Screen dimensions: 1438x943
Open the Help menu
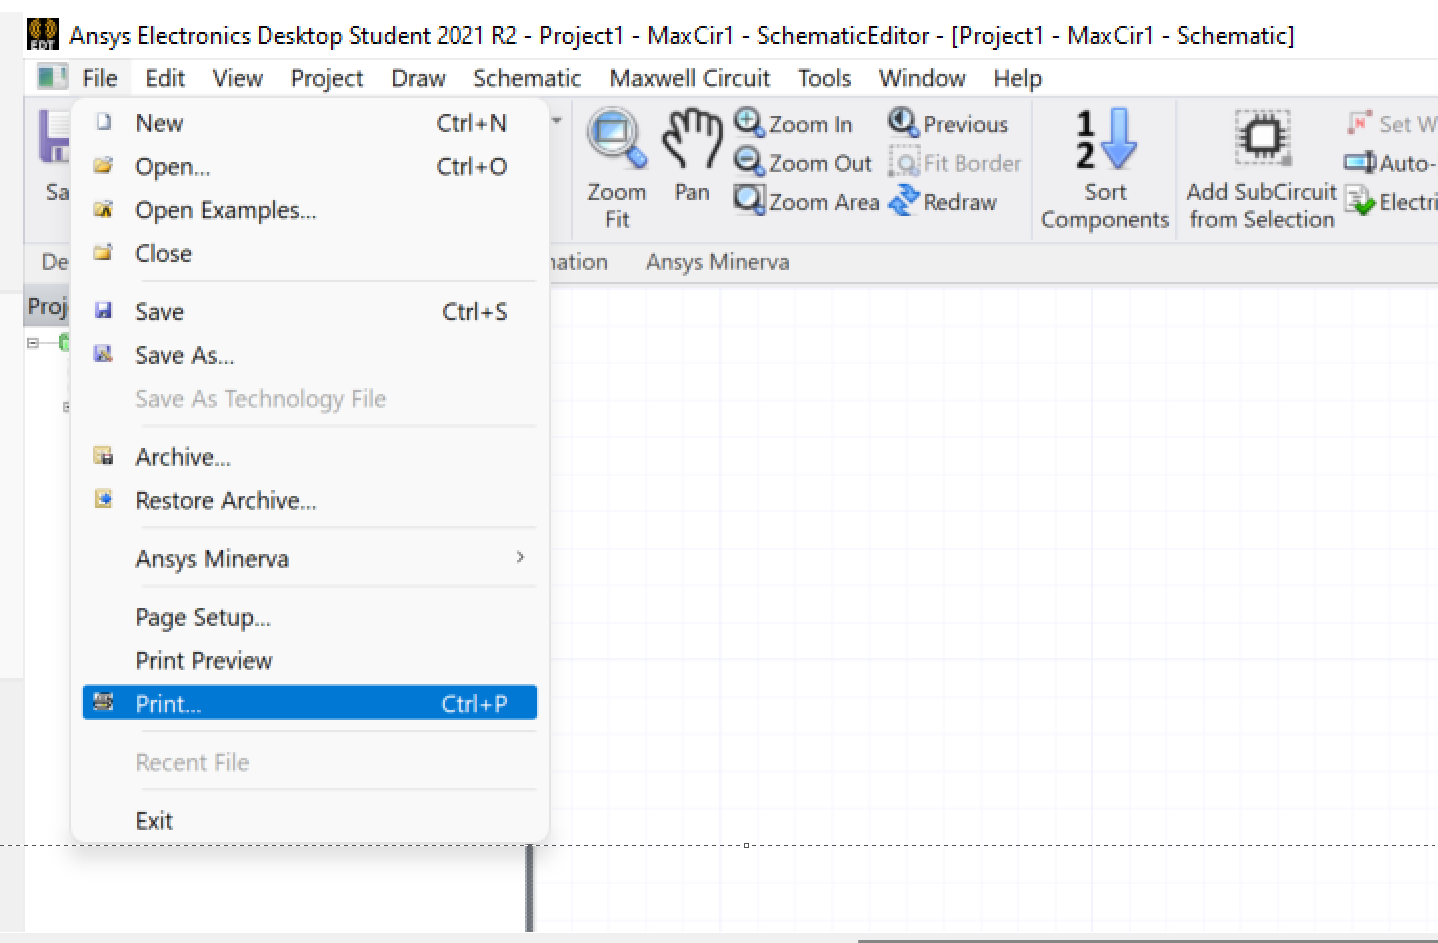coord(1017,78)
